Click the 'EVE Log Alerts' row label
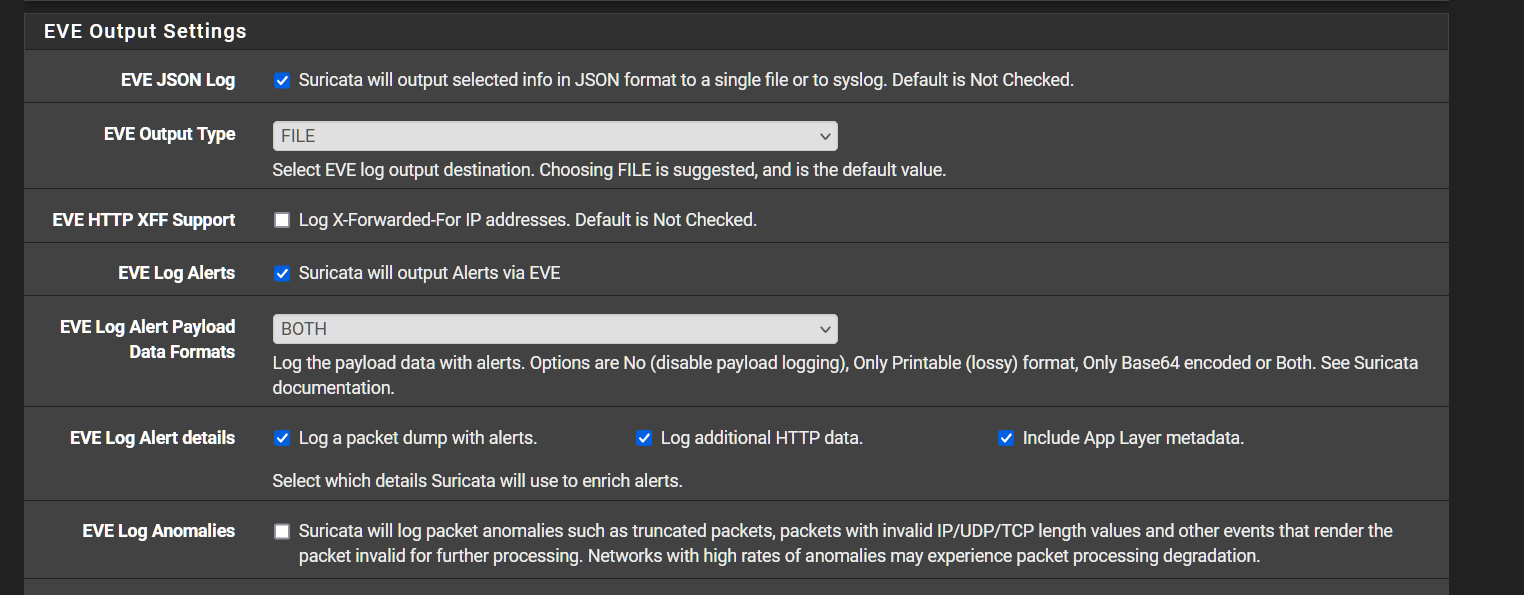This screenshot has height=595, width=1524. click(x=176, y=273)
